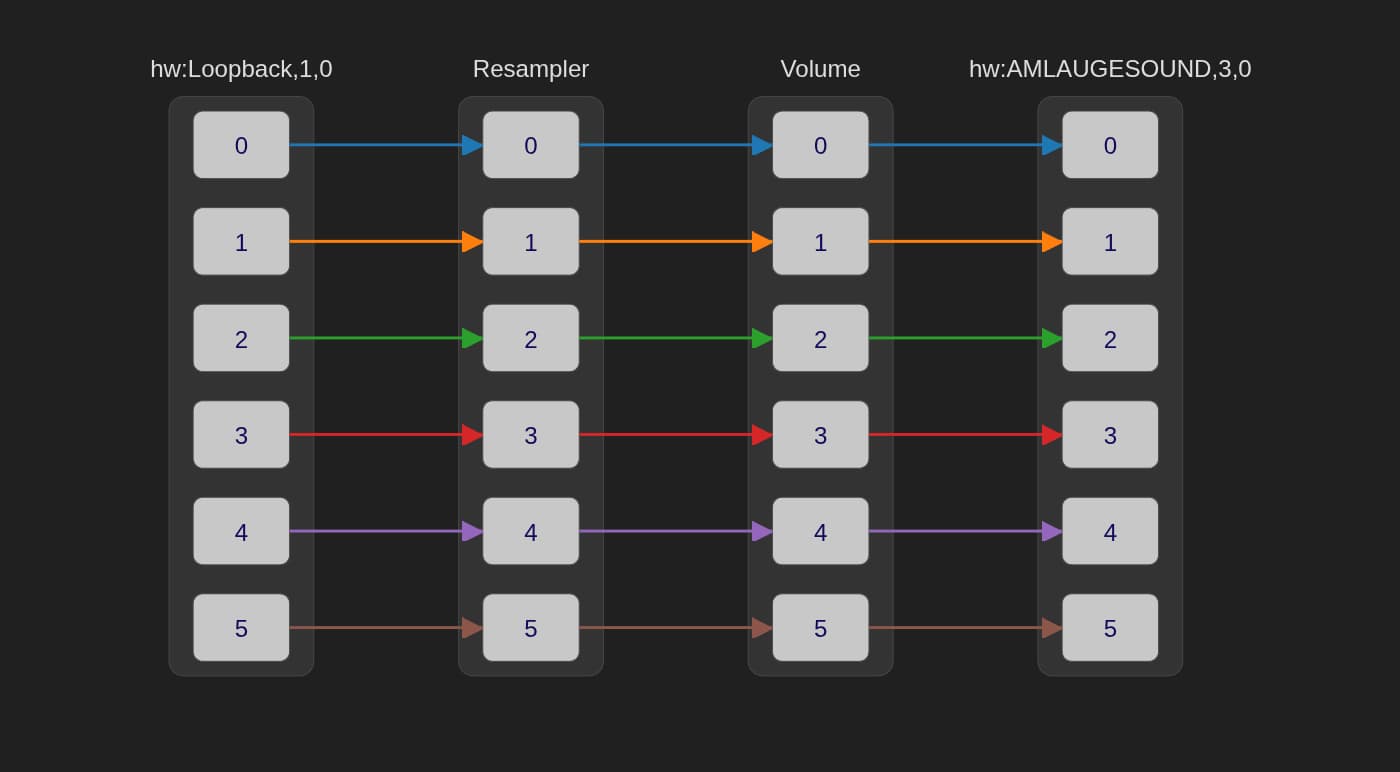This screenshot has height=772, width=1400.
Task: Select the Volume block title
Action: coord(820,69)
